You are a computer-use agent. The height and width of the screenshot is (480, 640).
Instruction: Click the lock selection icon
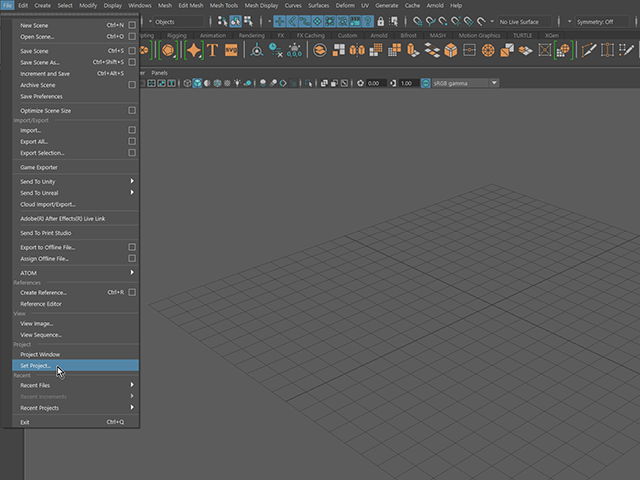[x=380, y=21]
